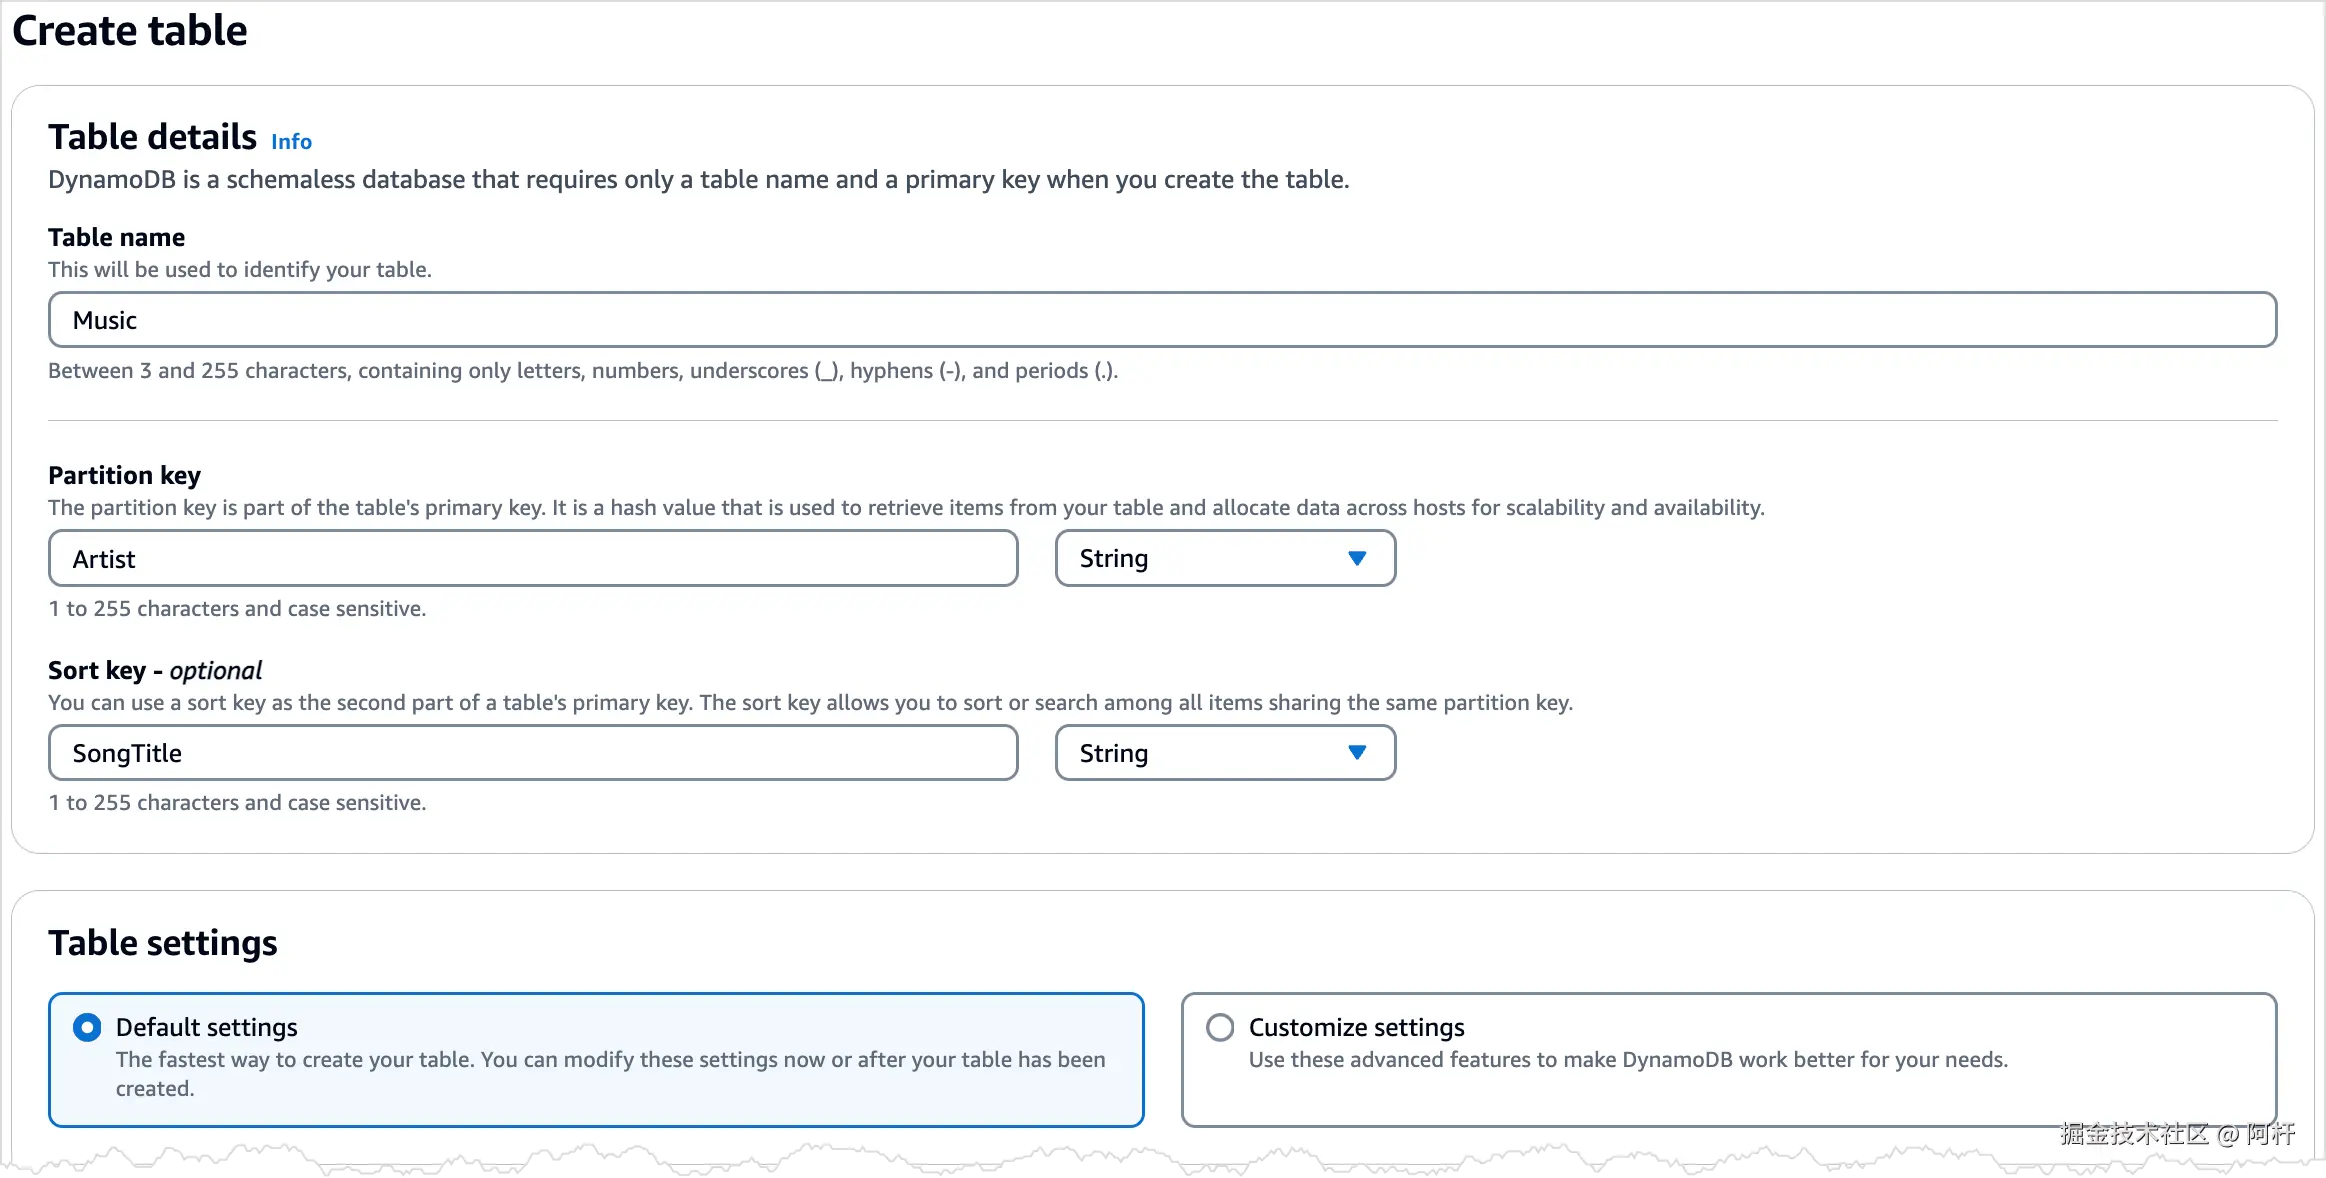This screenshot has height=1178, width=2326.
Task: Click the Table settings section heading
Action: [x=163, y=943]
